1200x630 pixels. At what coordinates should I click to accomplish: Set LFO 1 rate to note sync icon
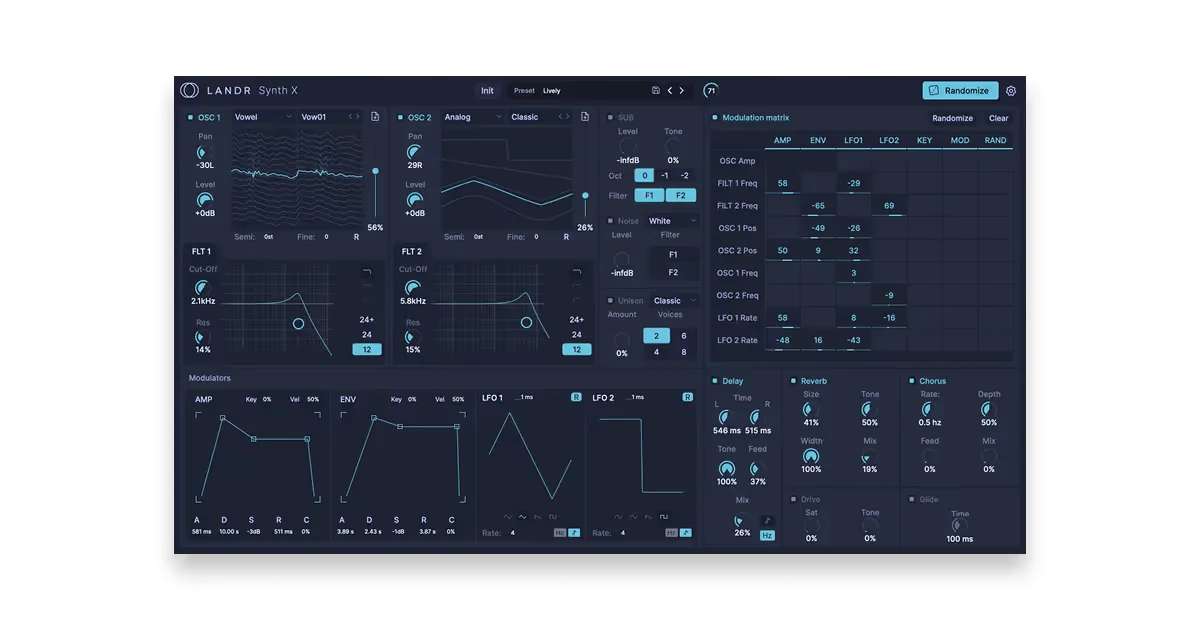coord(575,533)
